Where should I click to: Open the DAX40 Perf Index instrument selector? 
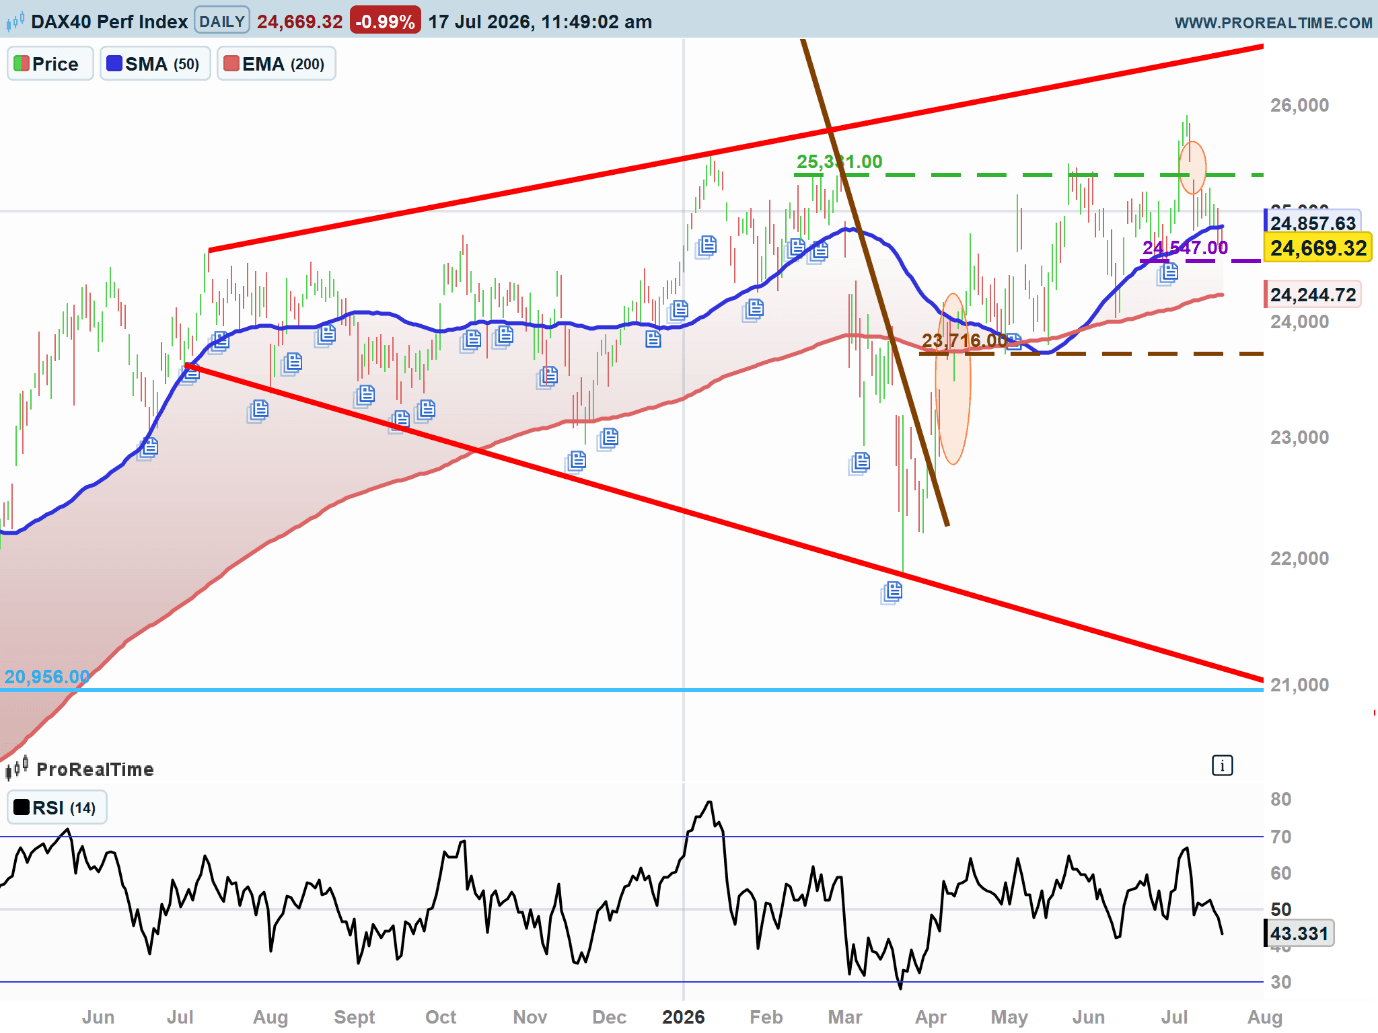pos(109,21)
